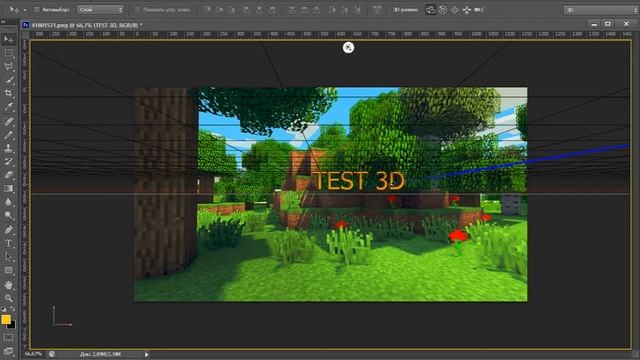Click the align bottom edges icon

232,10
